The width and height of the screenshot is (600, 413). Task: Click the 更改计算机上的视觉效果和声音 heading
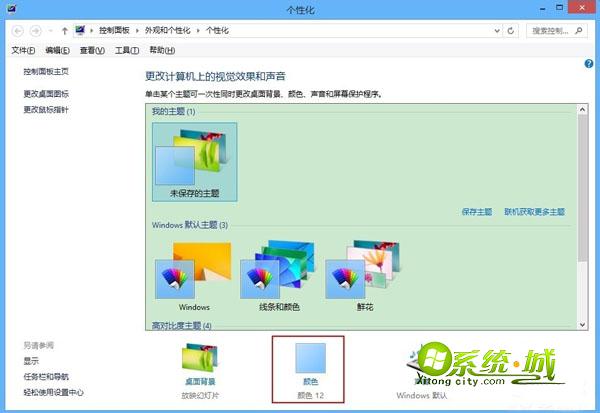tap(215, 76)
